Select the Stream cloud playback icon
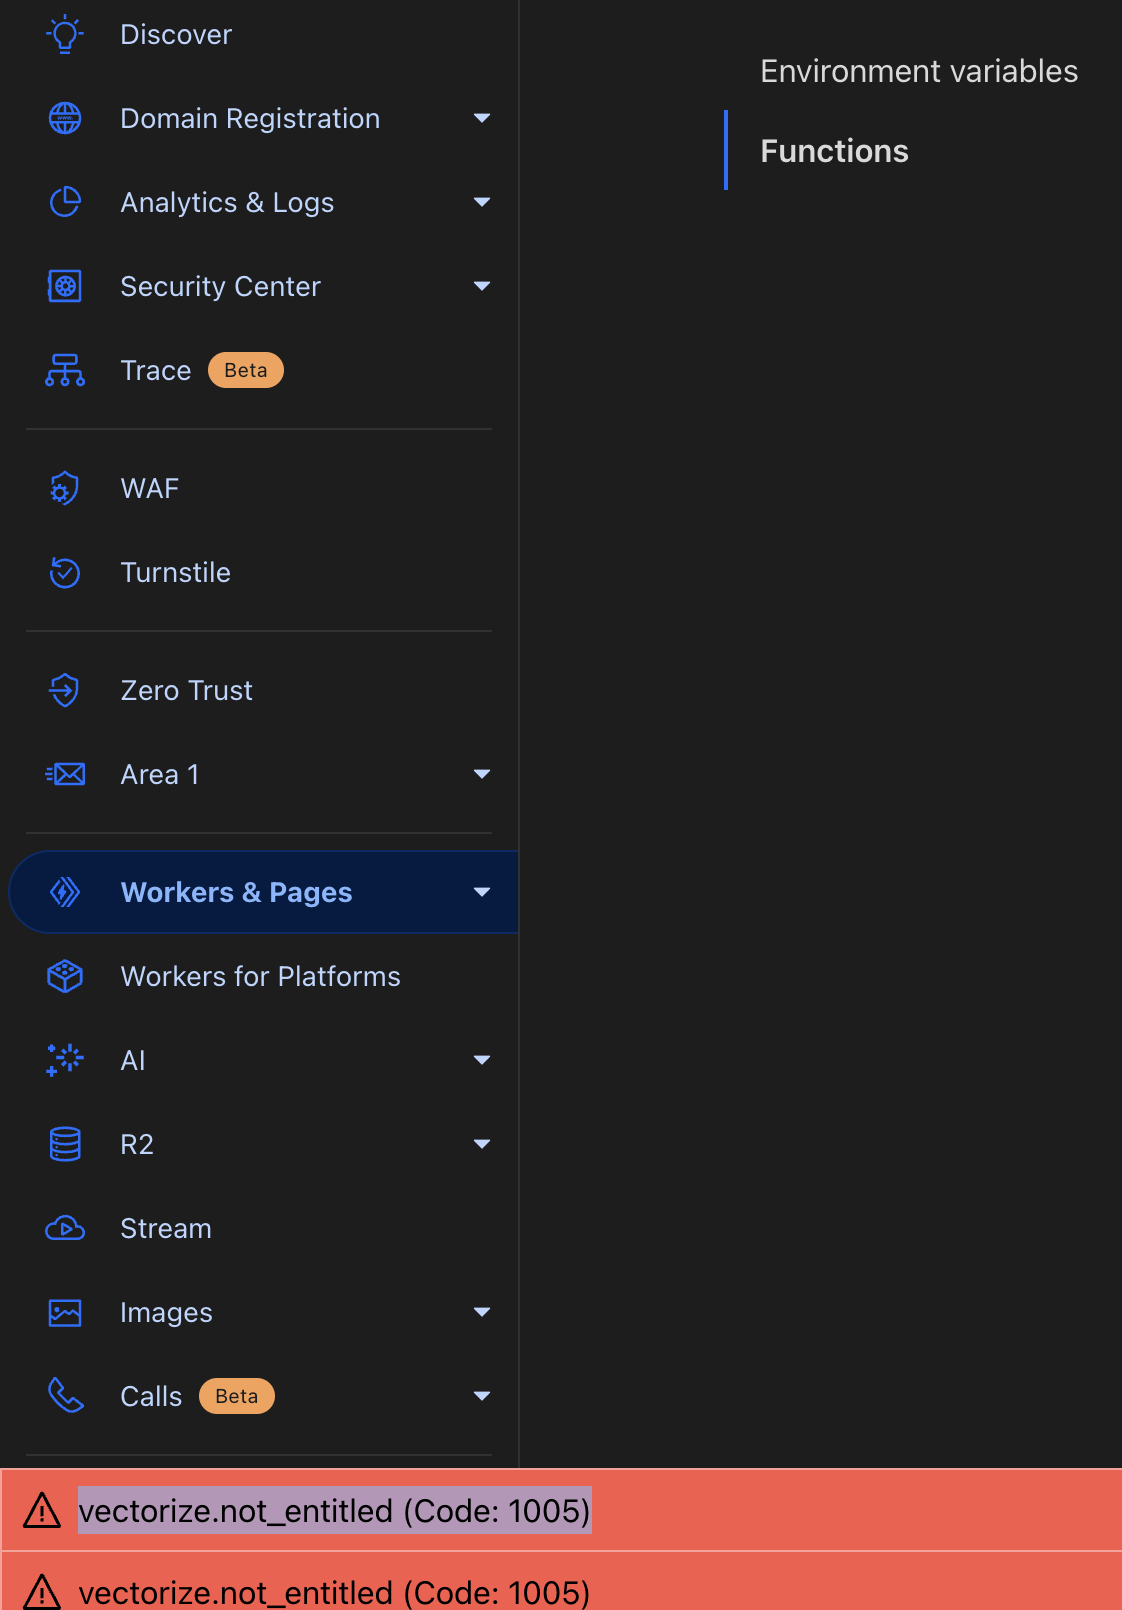Image resolution: width=1122 pixels, height=1610 pixels. click(x=63, y=1228)
